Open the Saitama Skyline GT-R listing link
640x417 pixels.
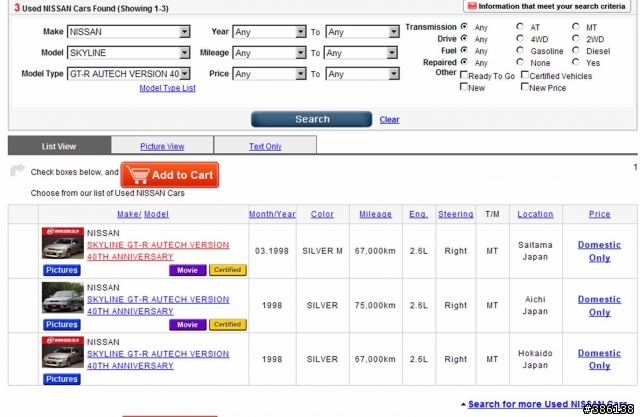coord(158,251)
